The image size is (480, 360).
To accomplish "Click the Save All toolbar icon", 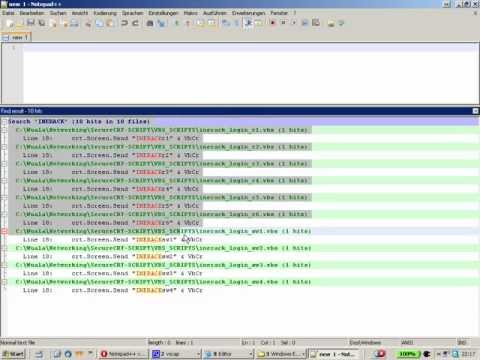I will 42,23.
